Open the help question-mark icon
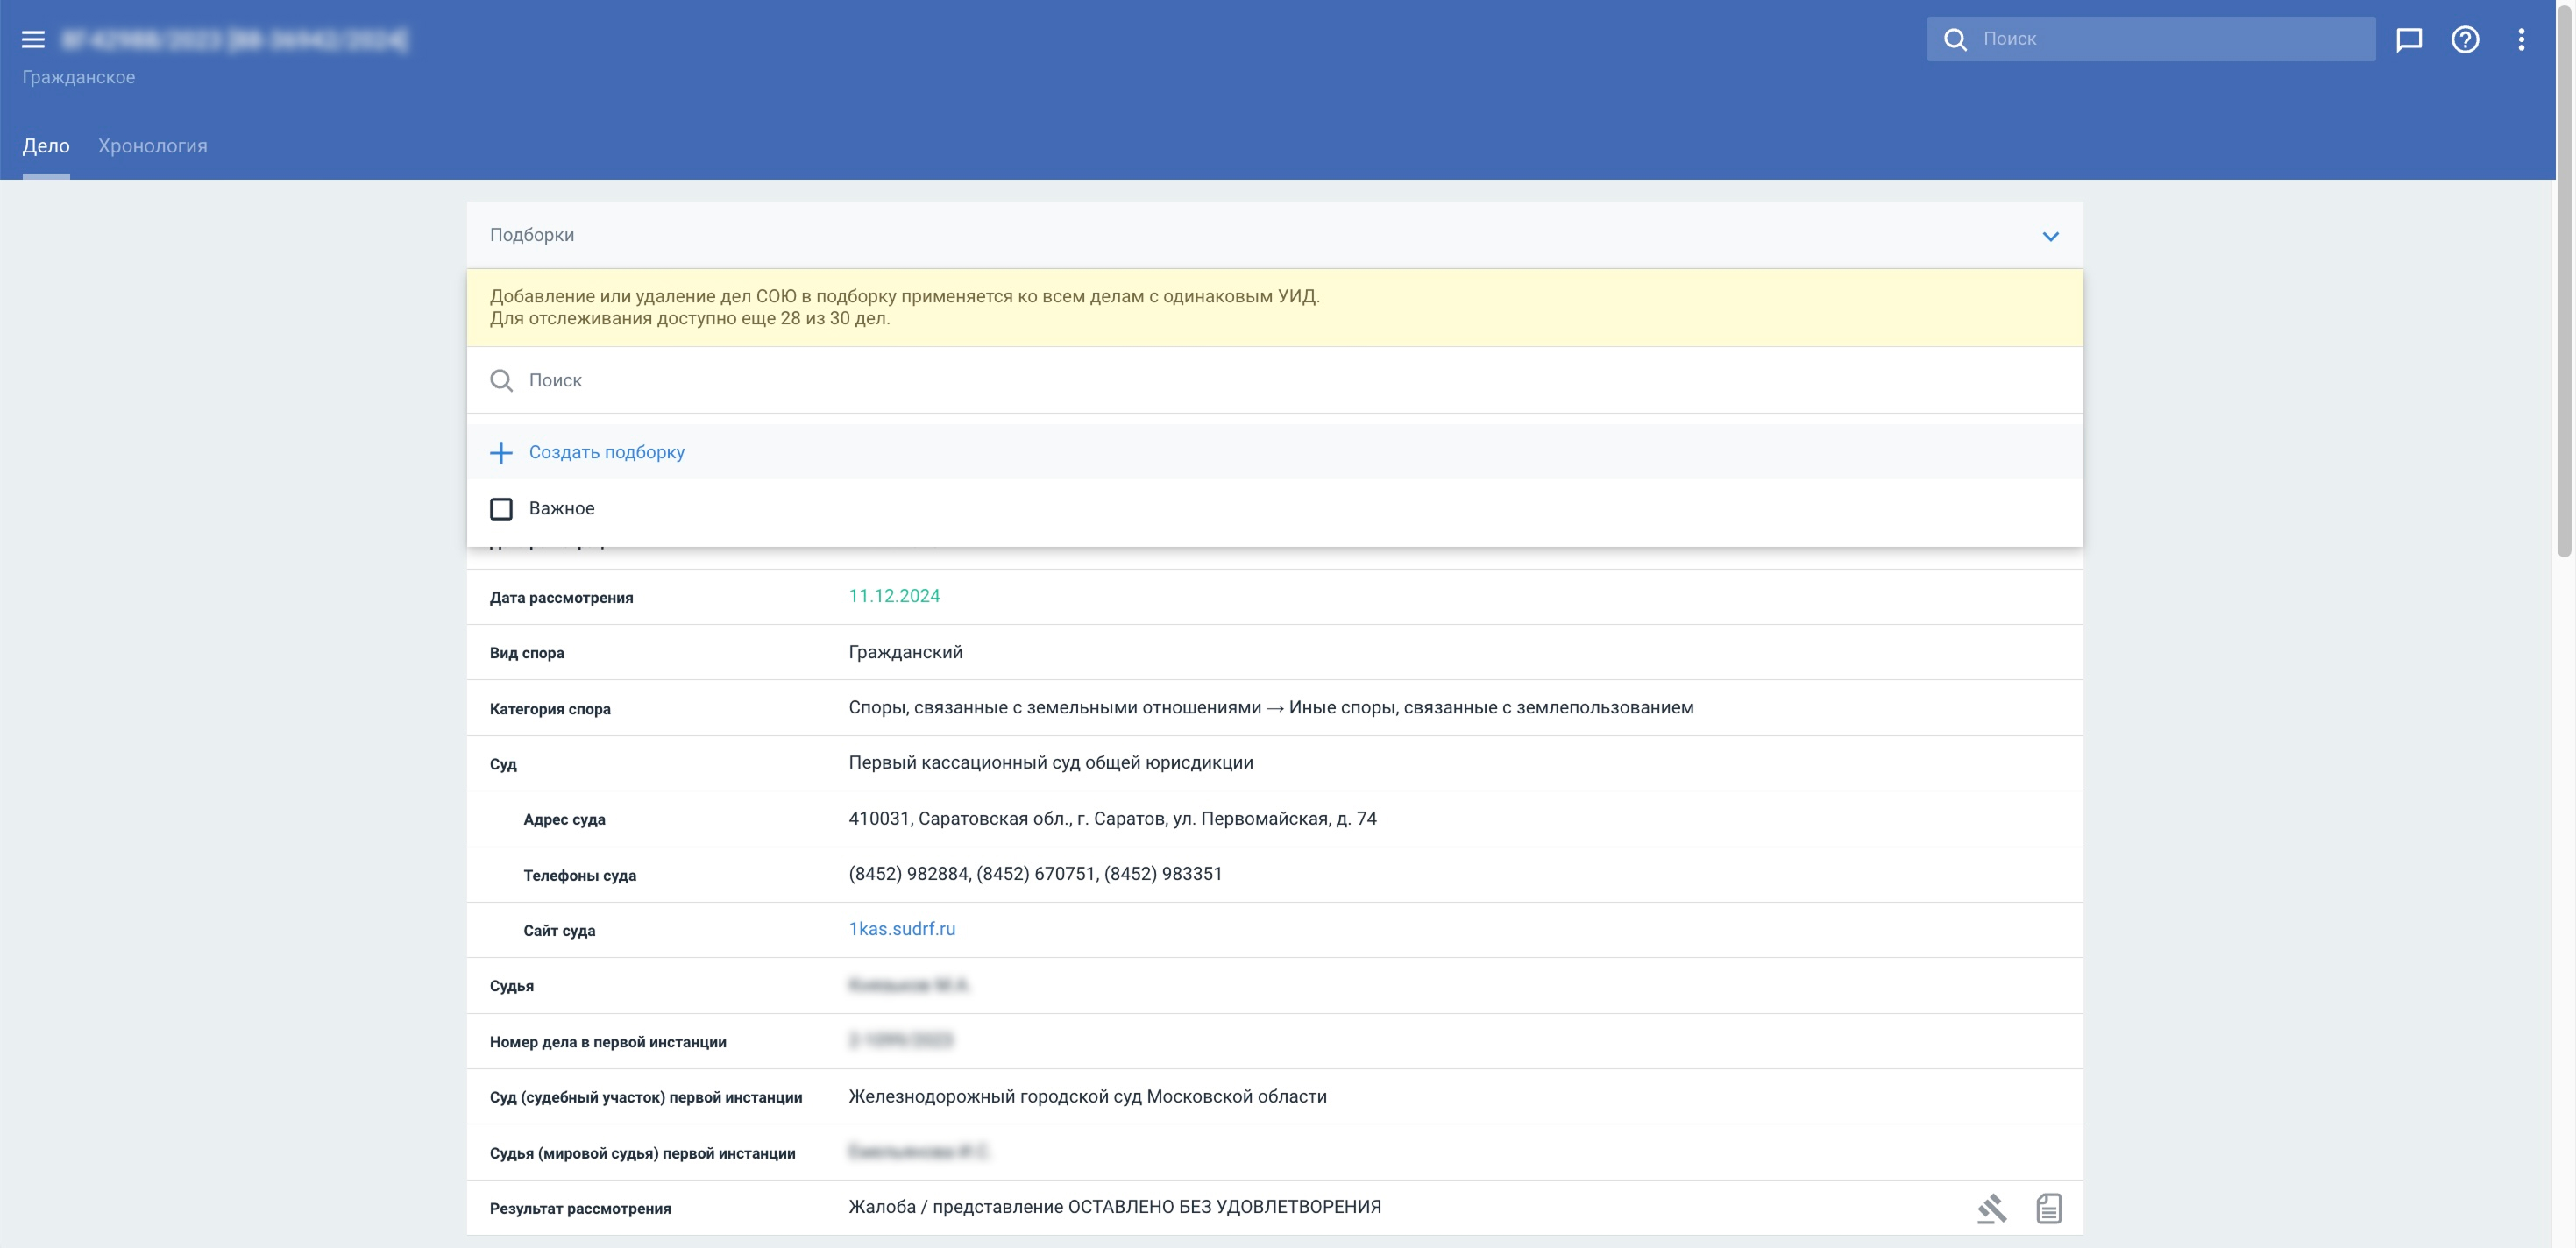This screenshot has height=1248, width=2576. (x=2464, y=39)
